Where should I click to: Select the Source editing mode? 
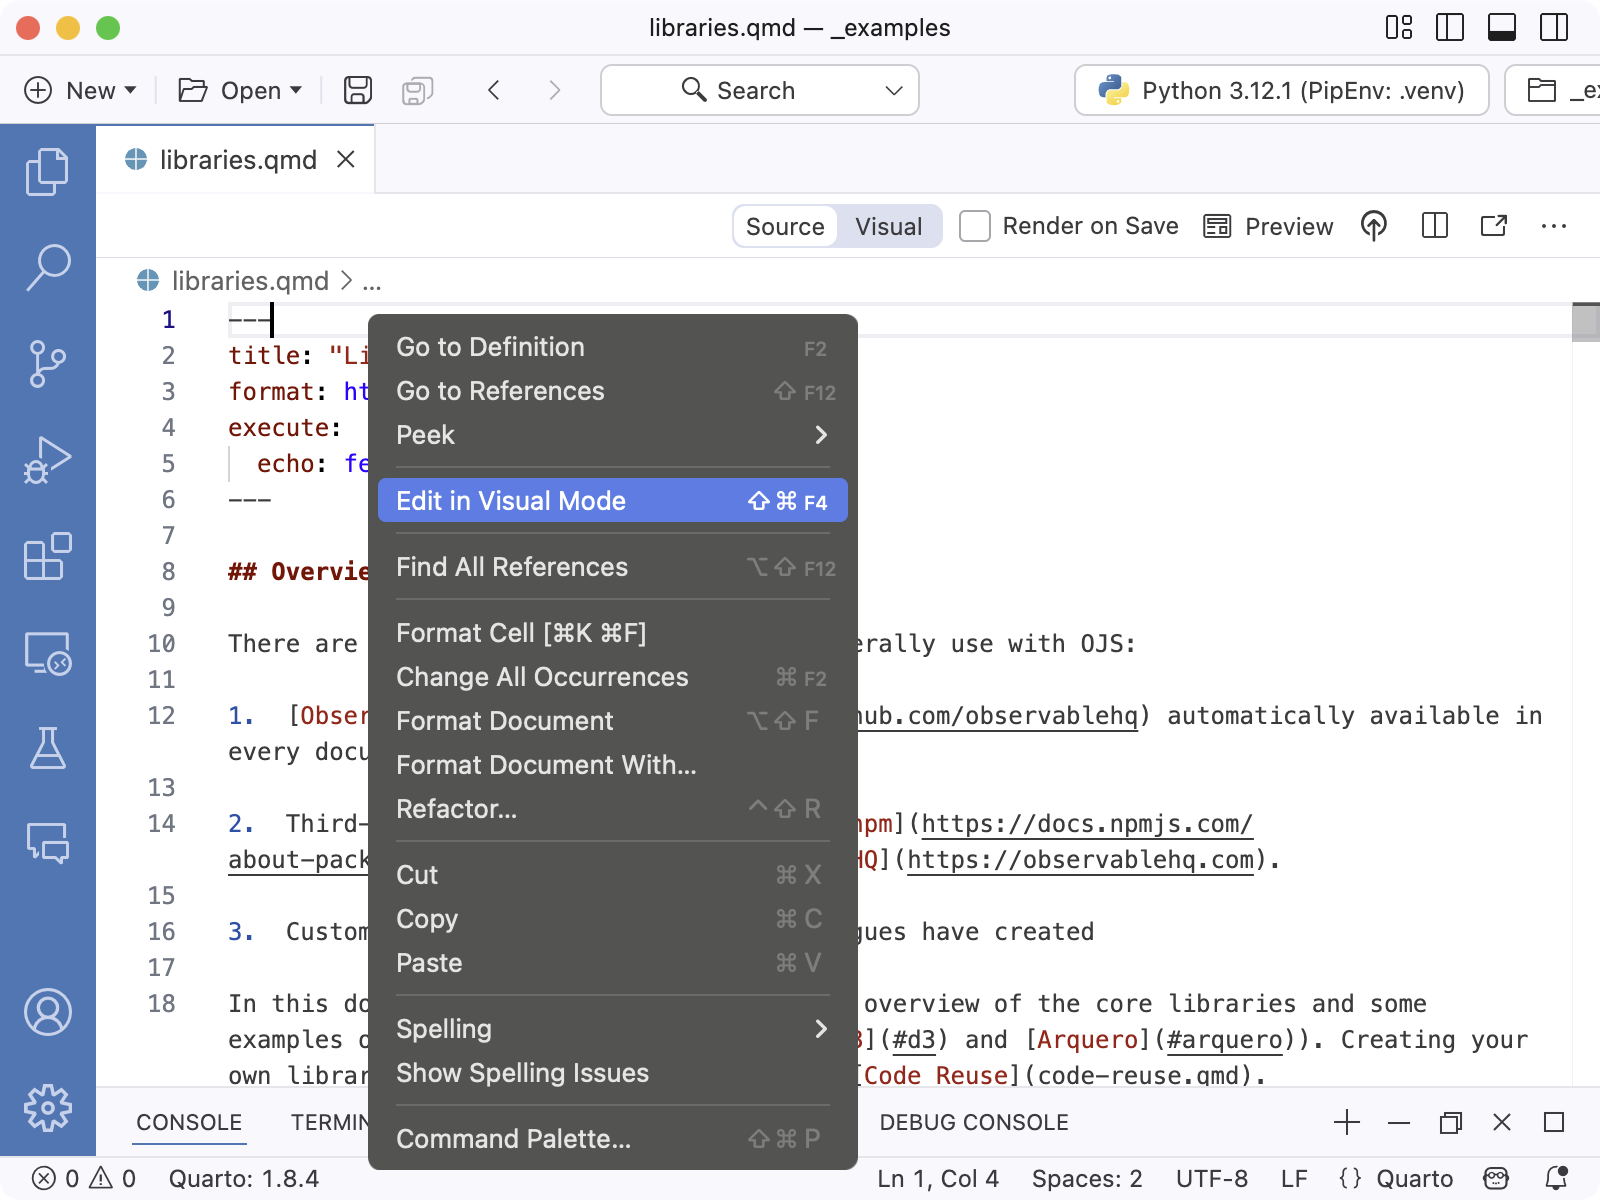[x=786, y=226]
